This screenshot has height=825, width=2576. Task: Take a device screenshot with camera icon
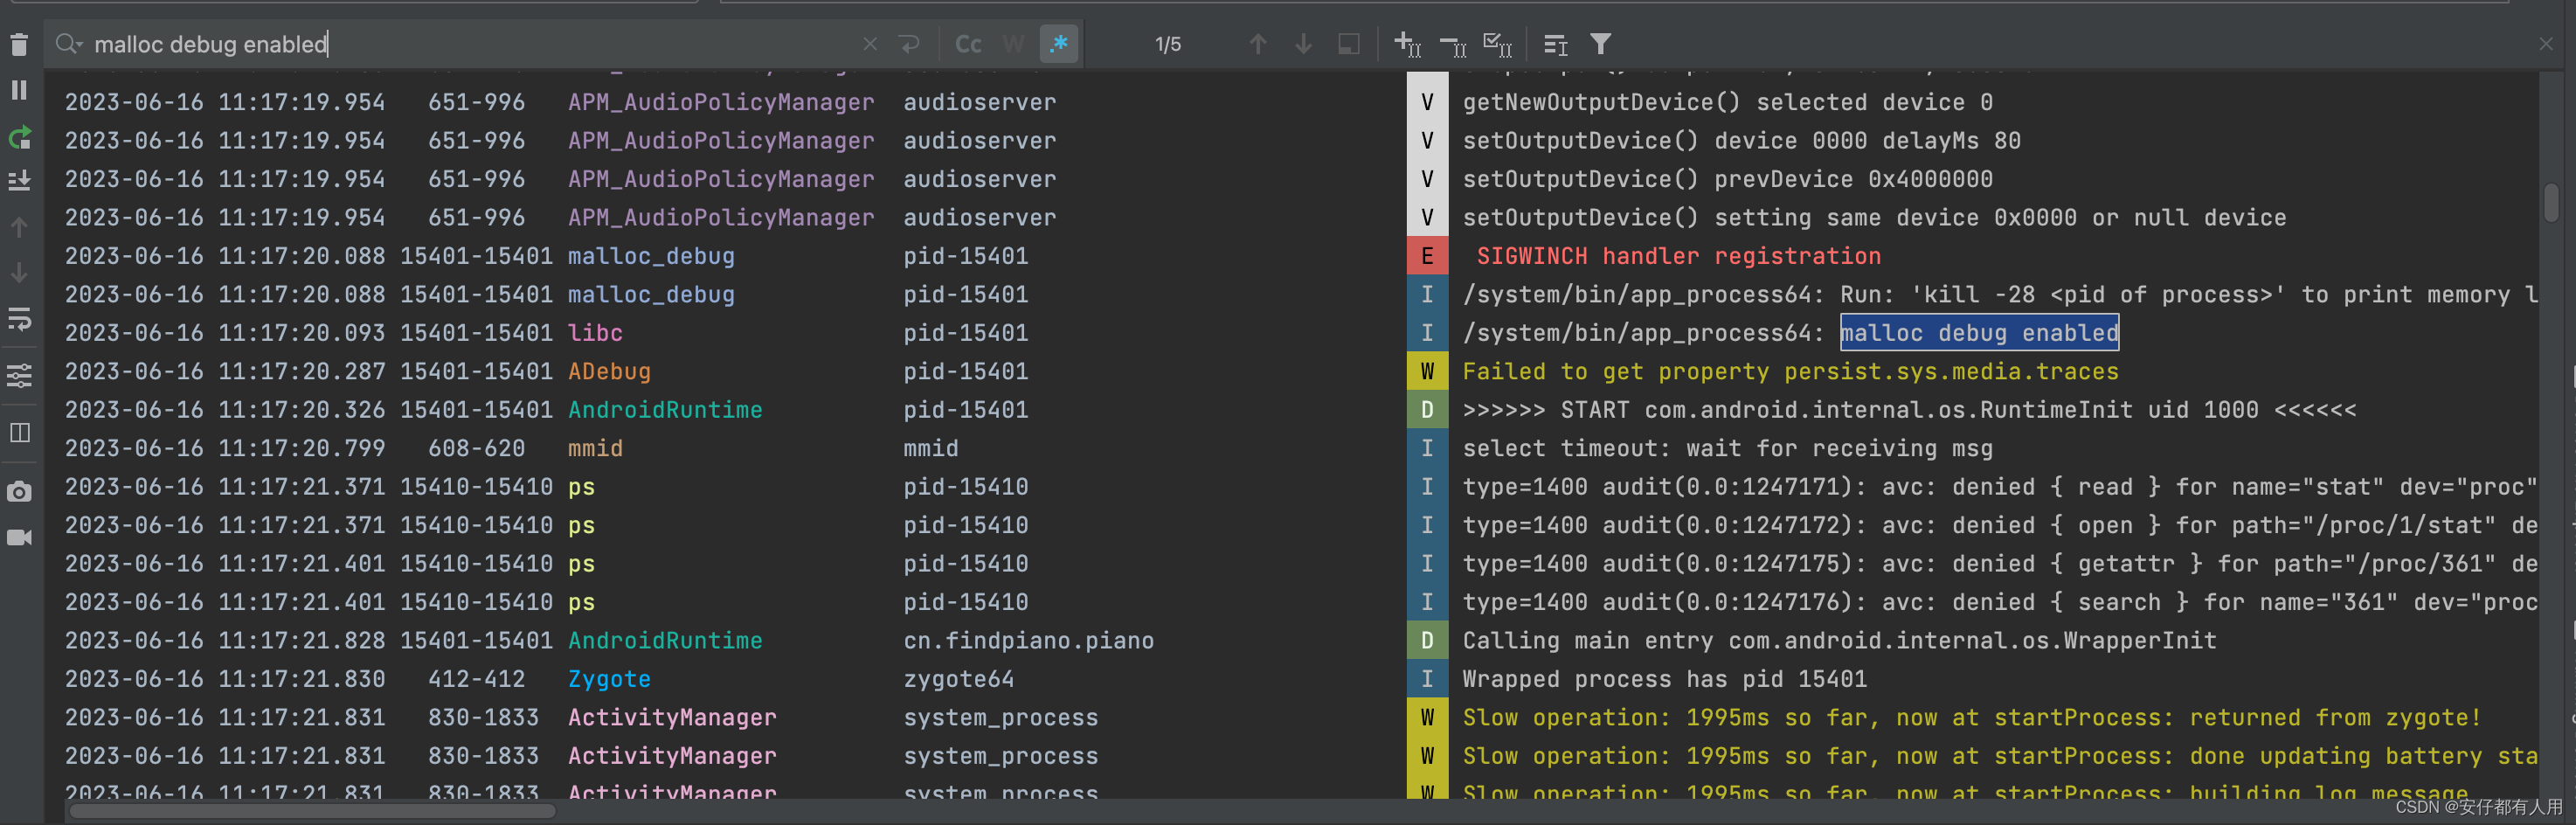click(19, 492)
